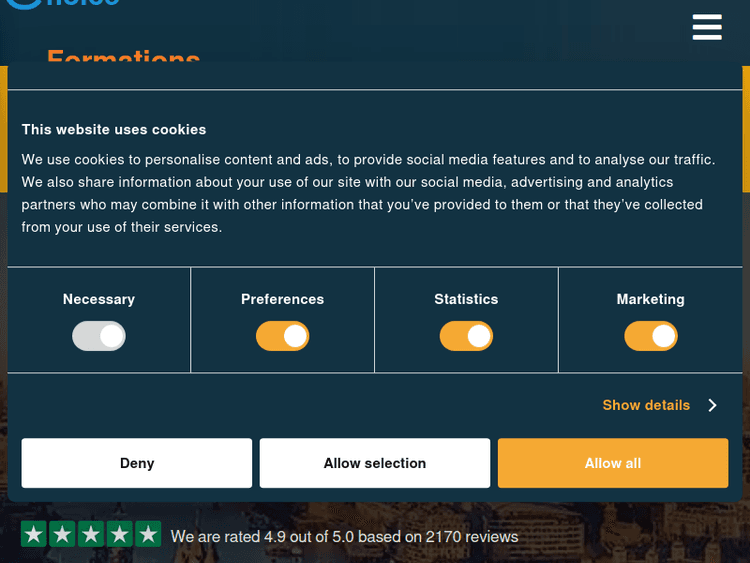Disable the Preferences cookies switch
This screenshot has height=563, width=750.
point(282,336)
